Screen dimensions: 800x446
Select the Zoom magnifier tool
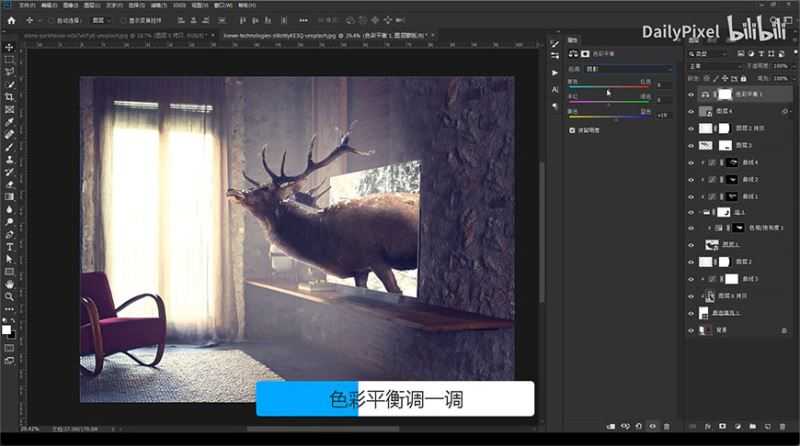point(9,296)
